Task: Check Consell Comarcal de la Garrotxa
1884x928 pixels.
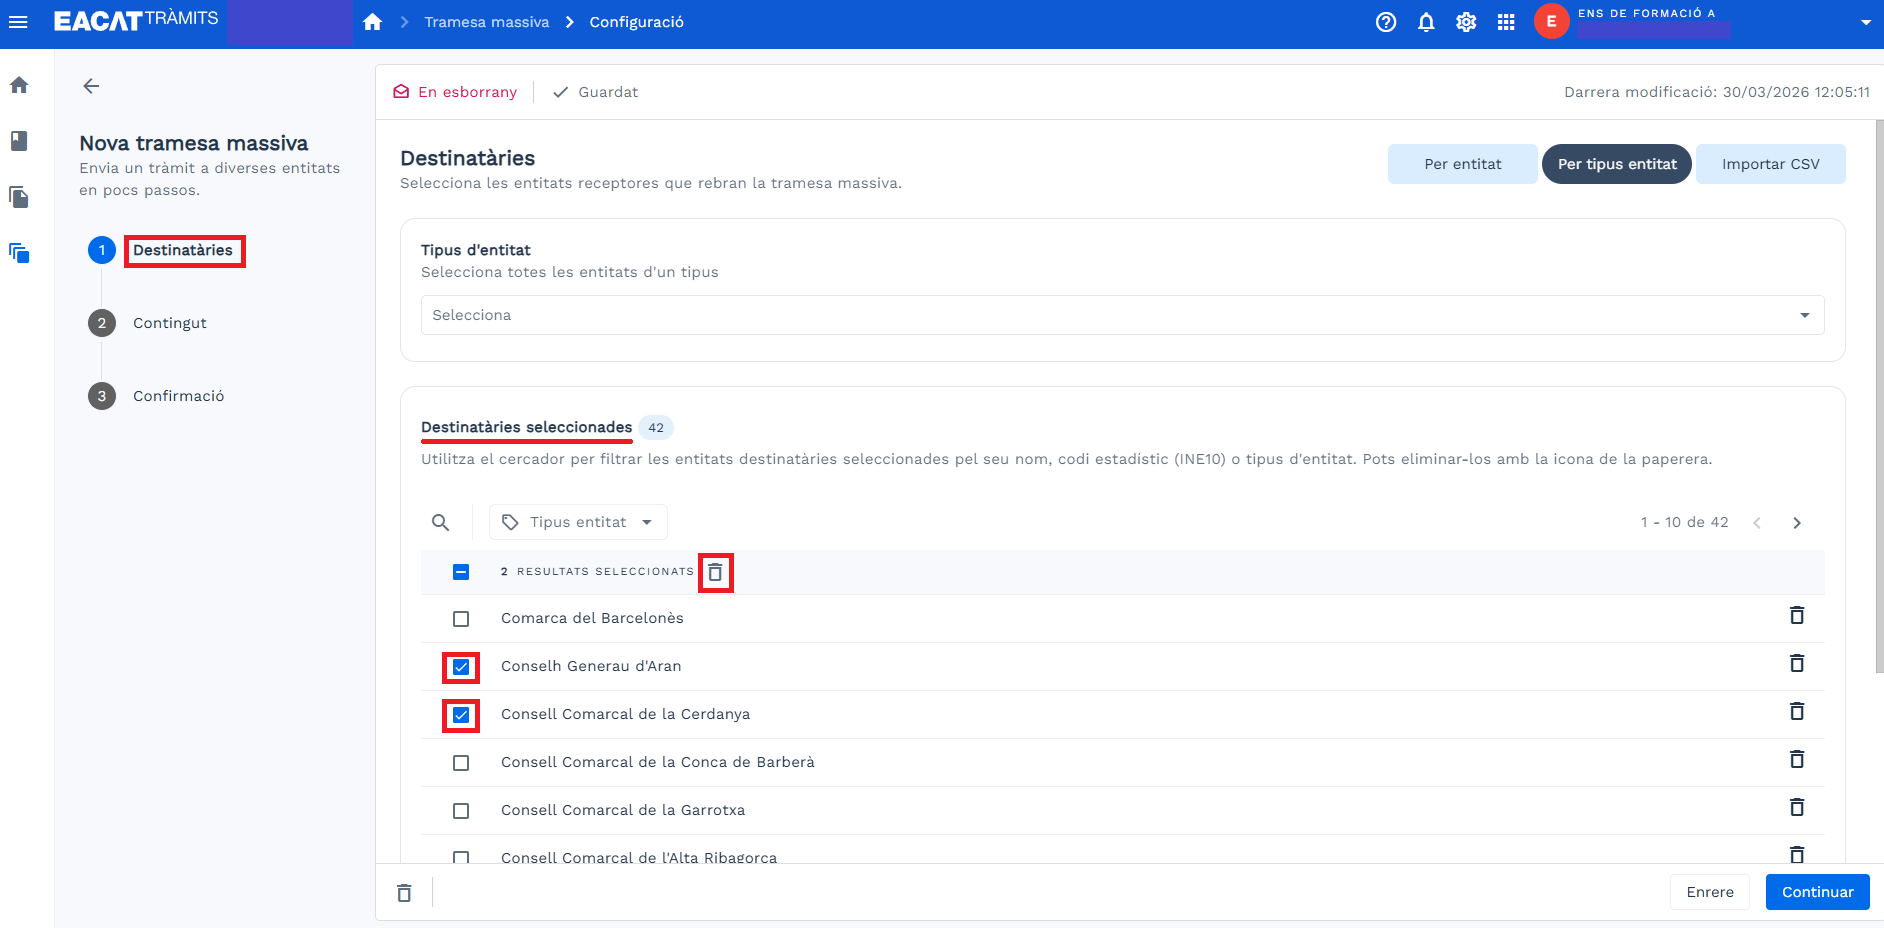Action: [x=461, y=811]
